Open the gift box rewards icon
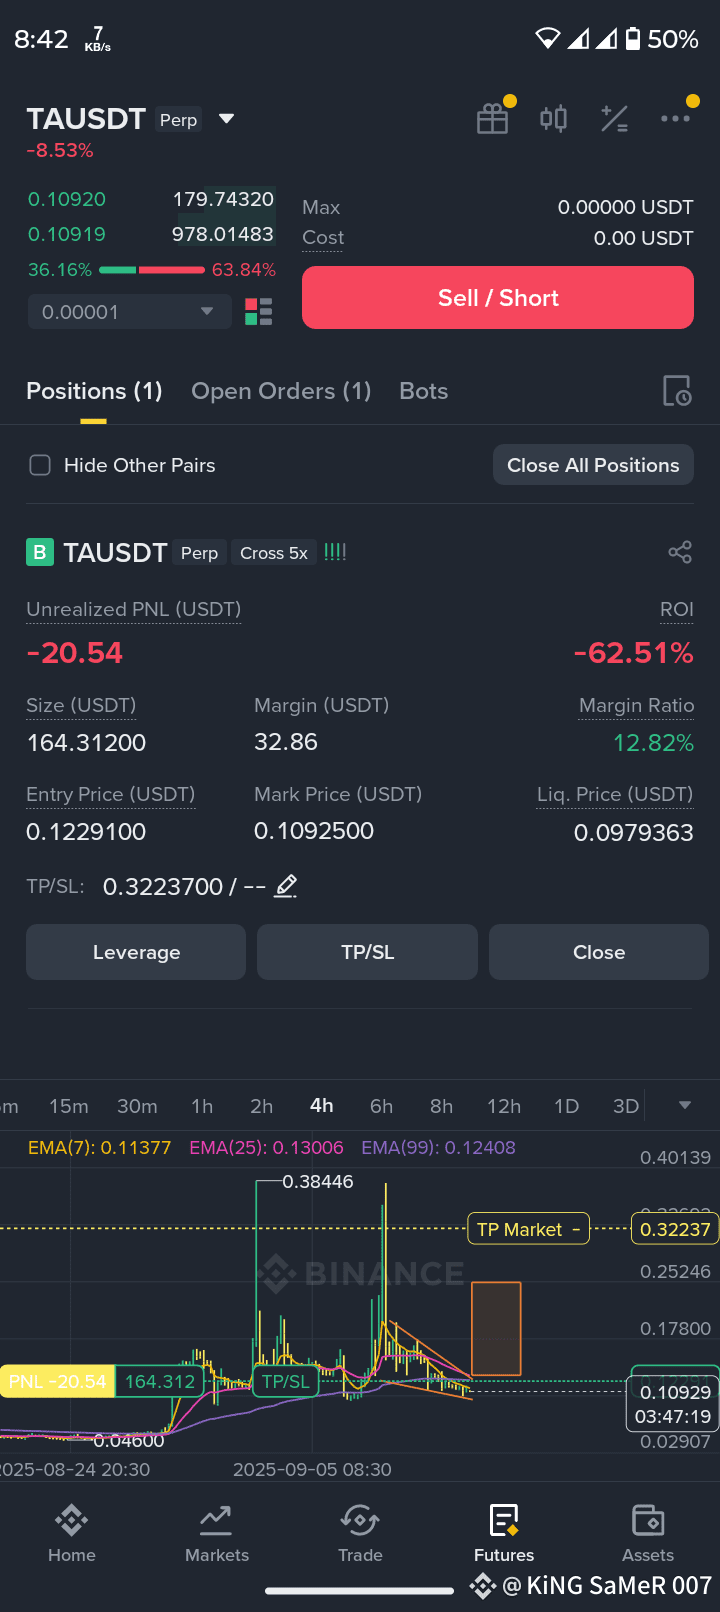This screenshot has width=720, height=1612. [x=493, y=119]
